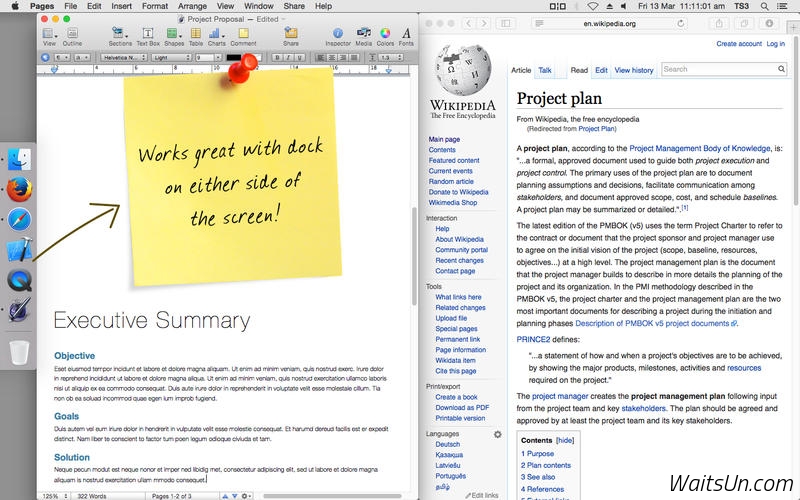The image size is (800, 500).
Task: Open the Trash in the dock
Action: click(x=19, y=353)
